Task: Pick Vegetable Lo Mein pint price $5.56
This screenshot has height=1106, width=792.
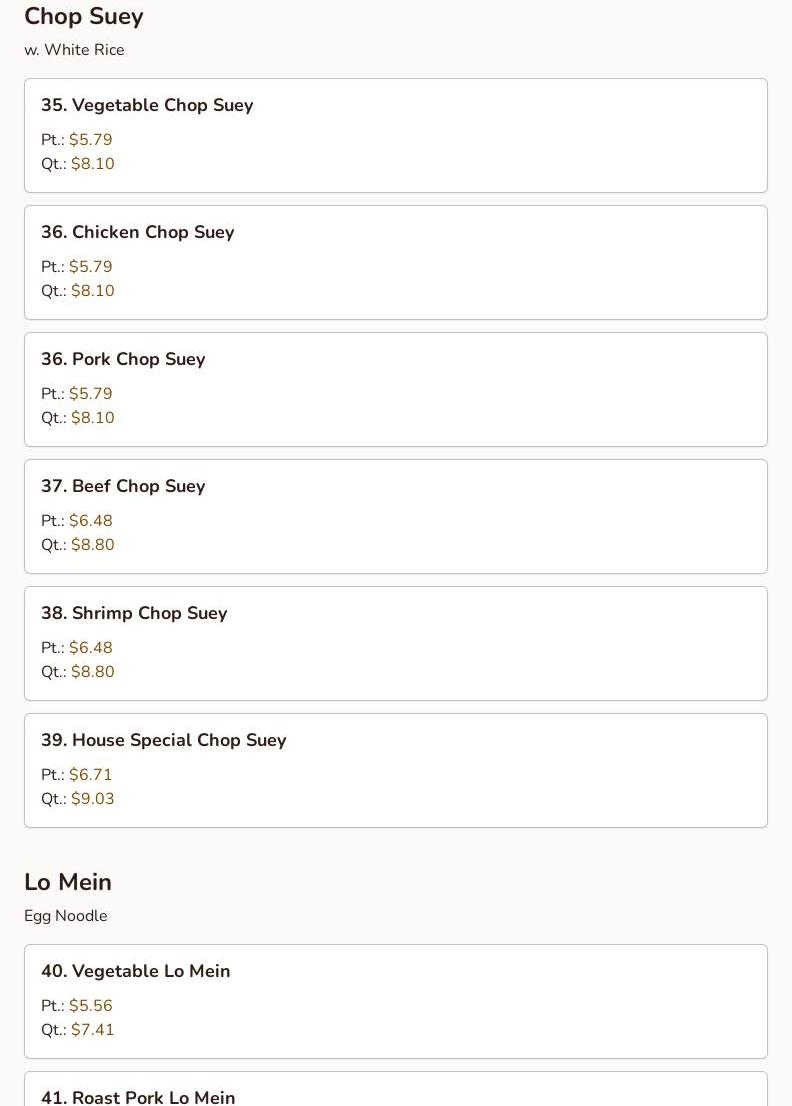Action: coord(90,1006)
